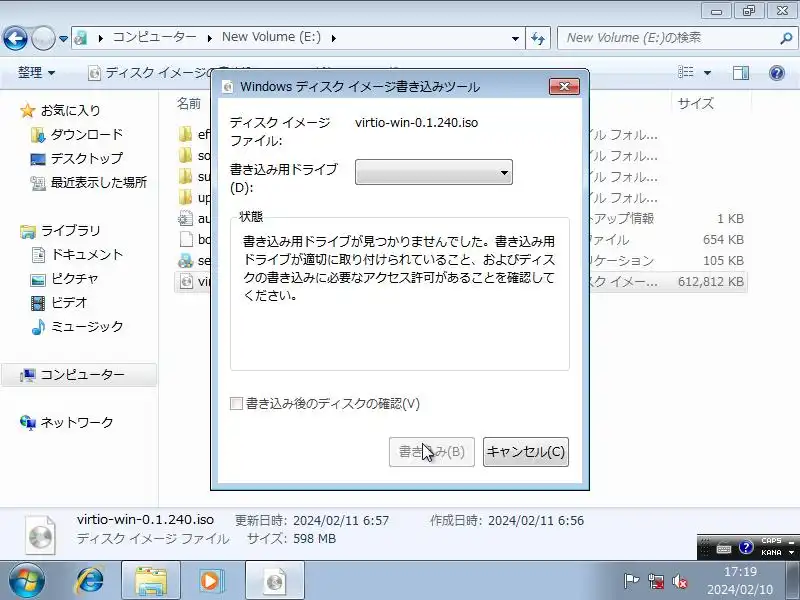Switch to Windows Explorer taskbar button
Image resolution: width=800 pixels, height=600 pixels.
point(151,581)
